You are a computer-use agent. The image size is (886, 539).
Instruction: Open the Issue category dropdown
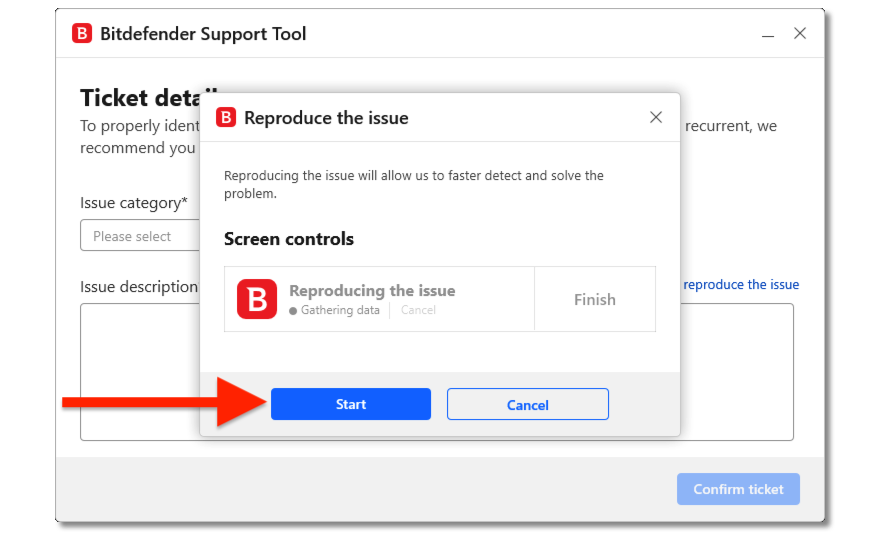pos(140,236)
